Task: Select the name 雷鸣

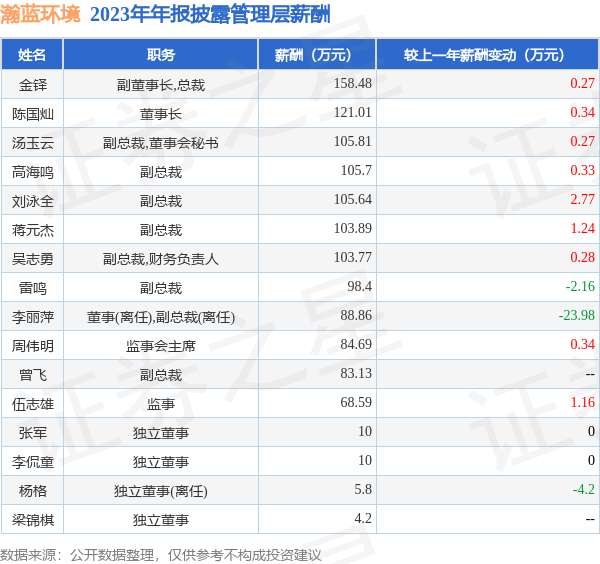Action: pyautogui.click(x=33, y=288)
